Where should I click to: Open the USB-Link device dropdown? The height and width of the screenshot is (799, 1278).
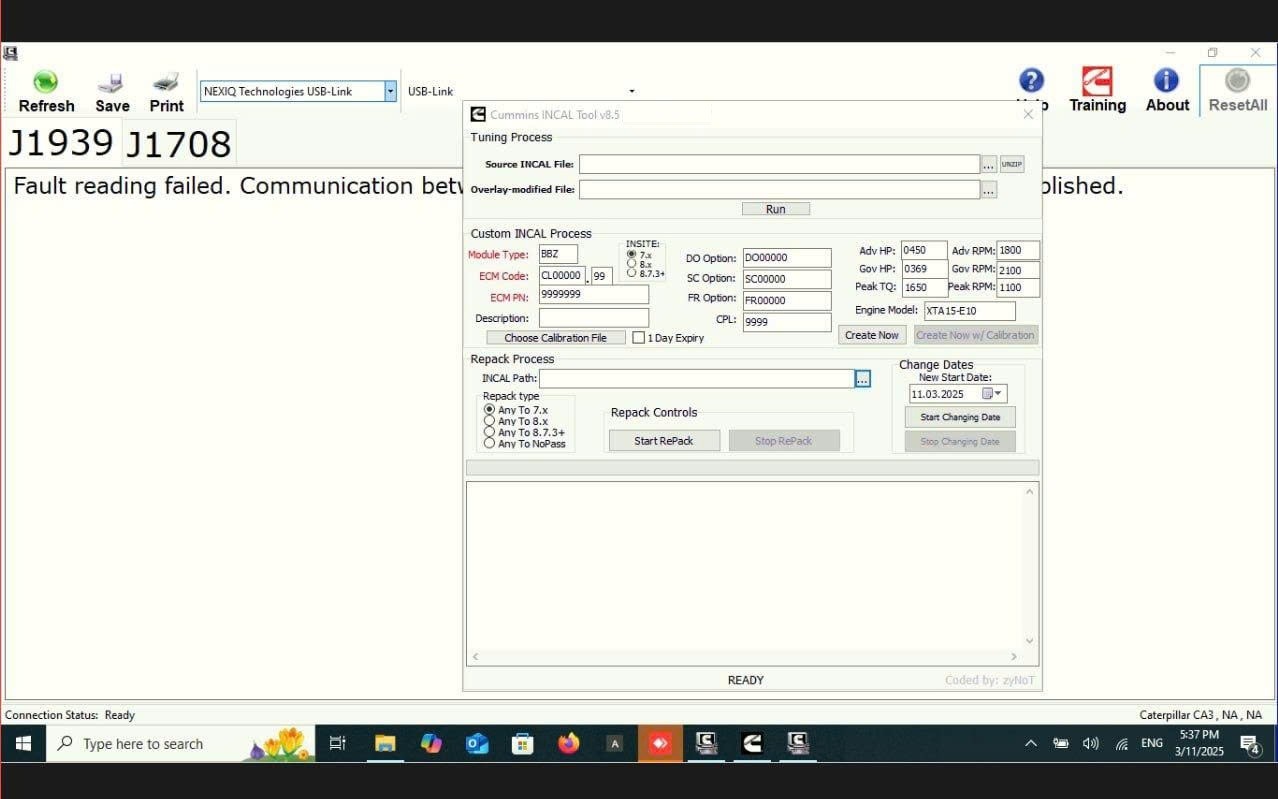point(631,91)
